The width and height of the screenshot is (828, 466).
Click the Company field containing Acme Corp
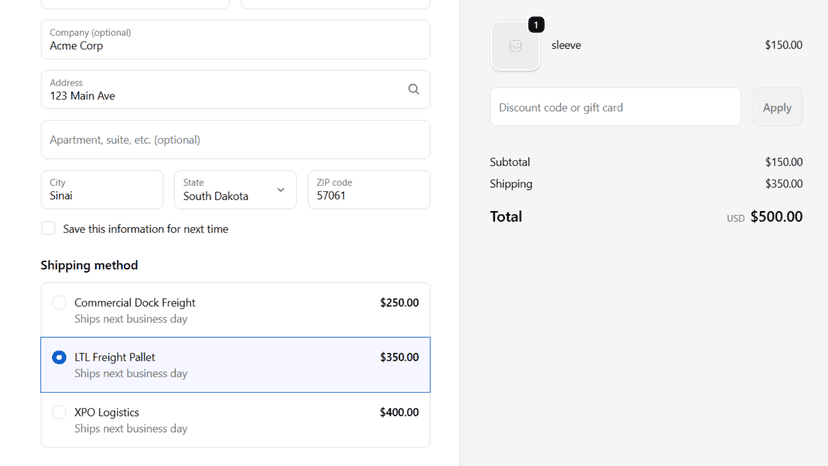(236, 40)
